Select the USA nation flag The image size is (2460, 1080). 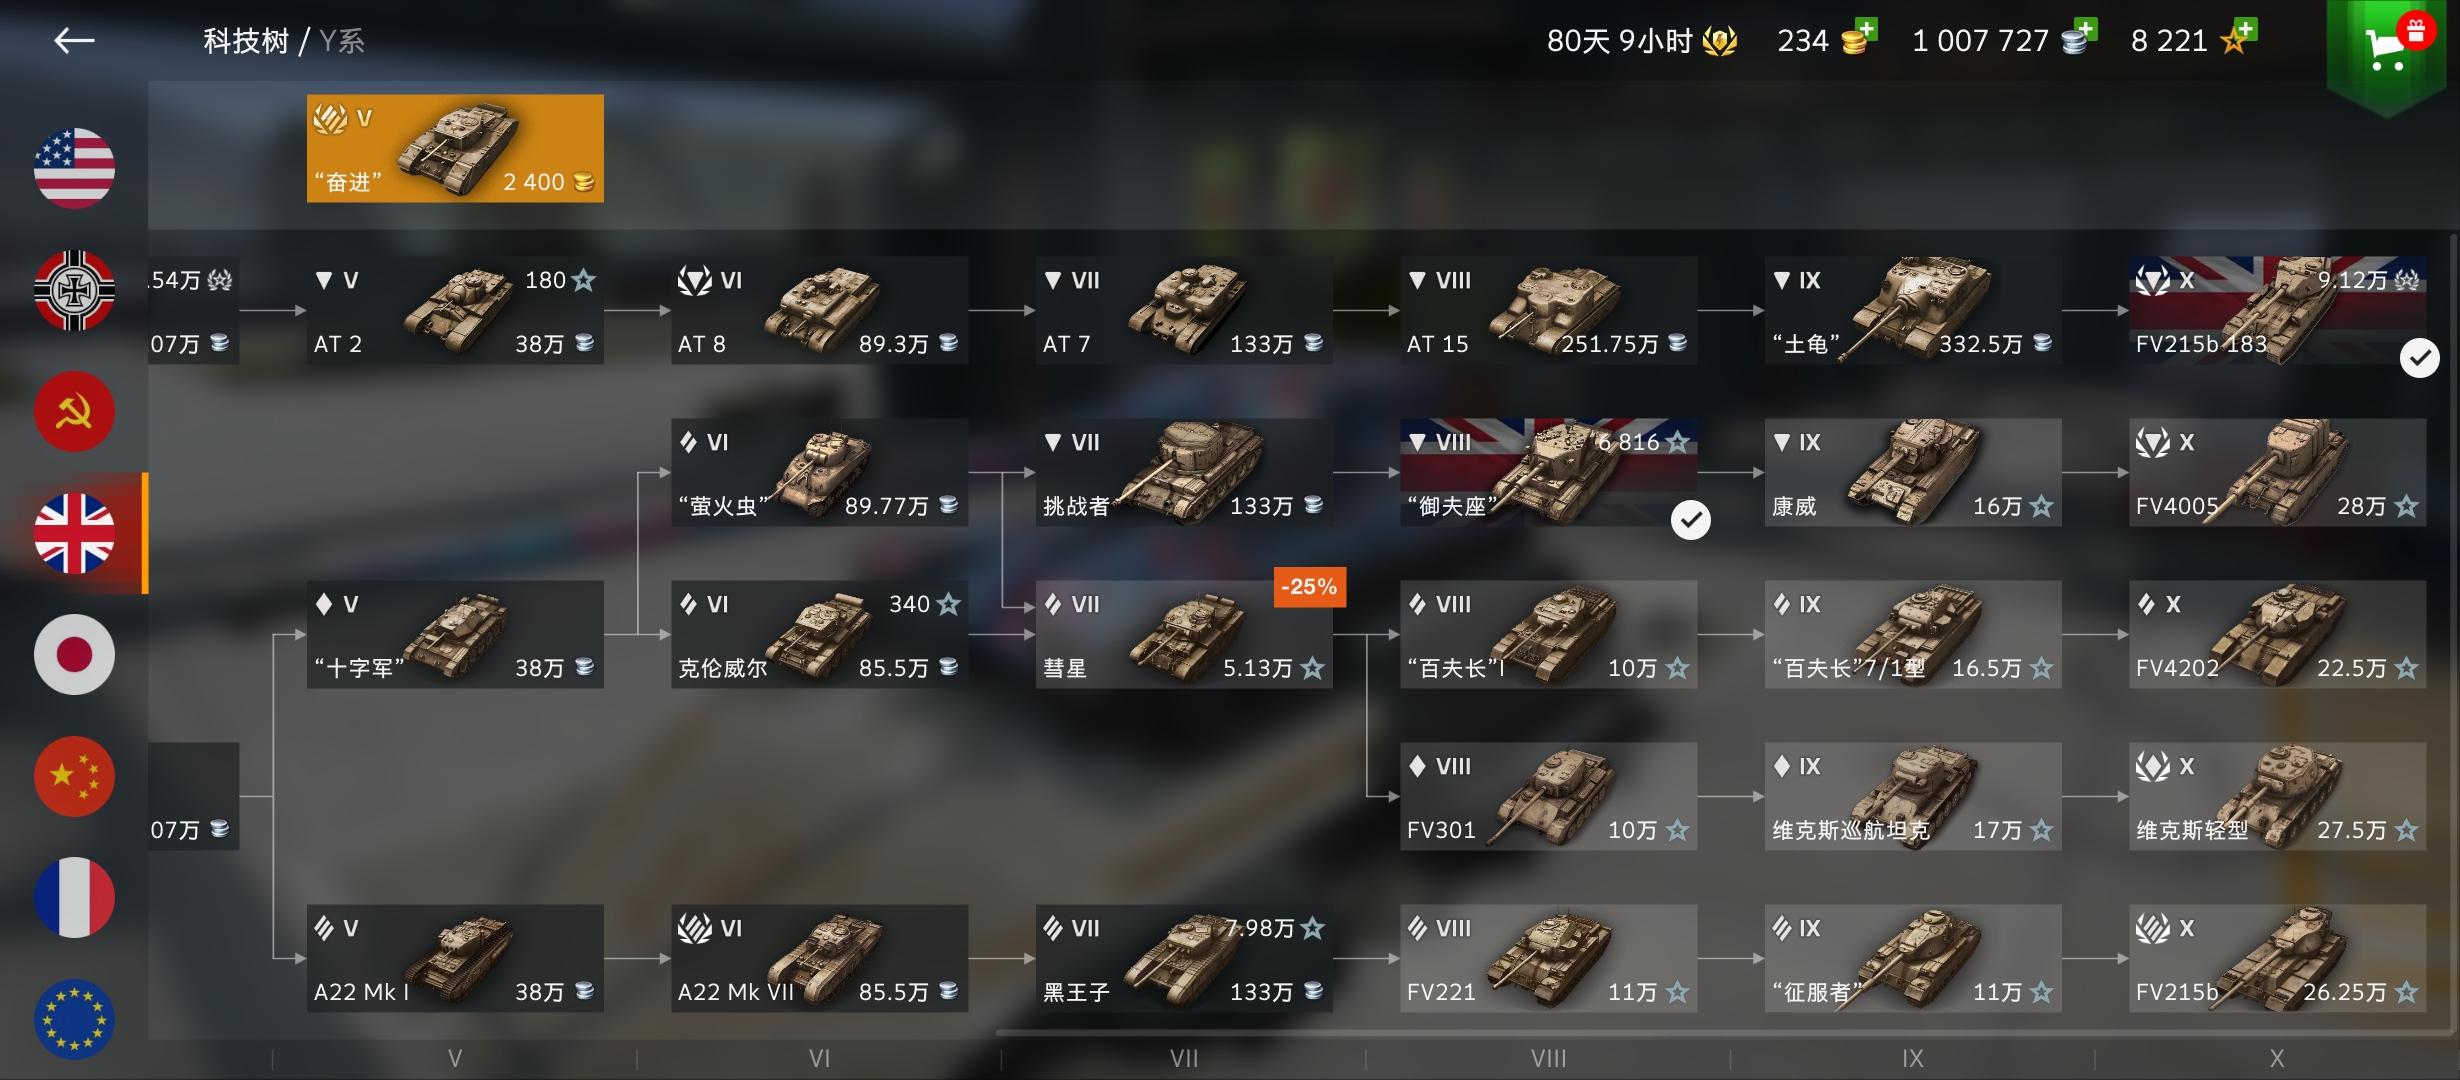coord(74,168)
